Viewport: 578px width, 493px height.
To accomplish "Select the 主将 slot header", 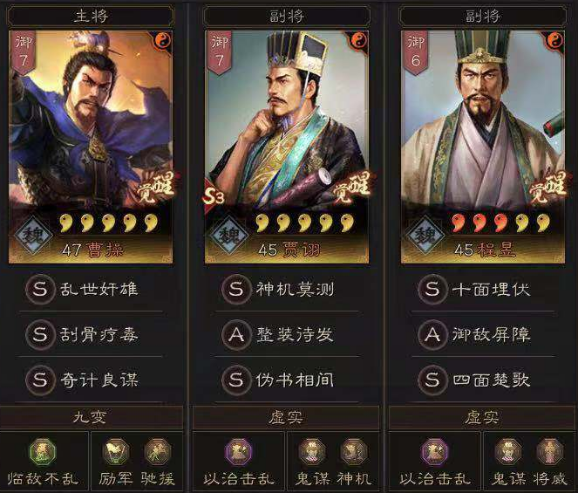I will pos(91,16).
